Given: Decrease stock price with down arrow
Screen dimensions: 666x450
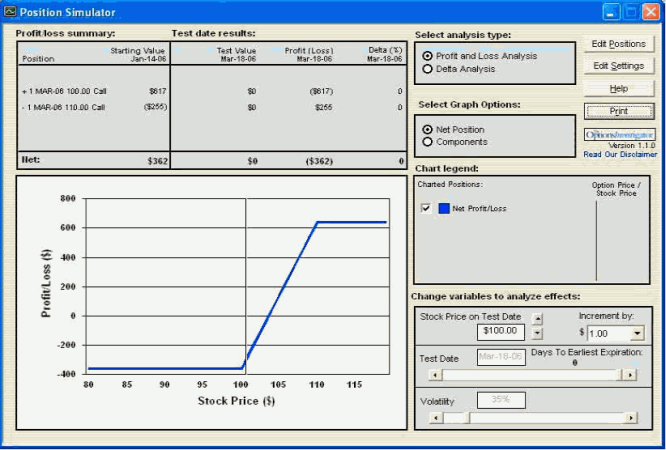Looking at the screenshot, I should (x=538, y=333).
